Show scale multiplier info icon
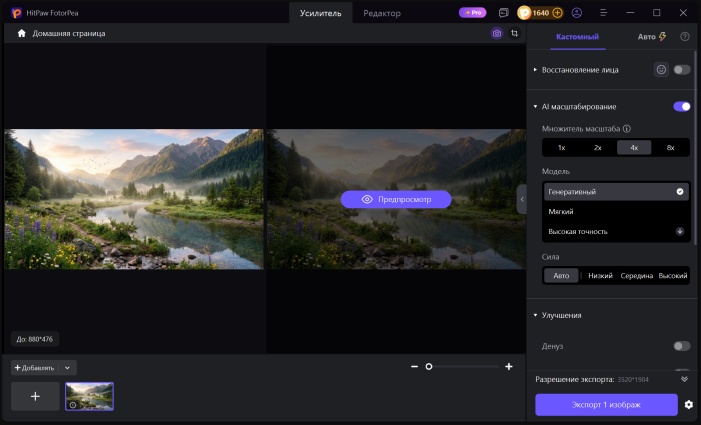 click(627, 129)
